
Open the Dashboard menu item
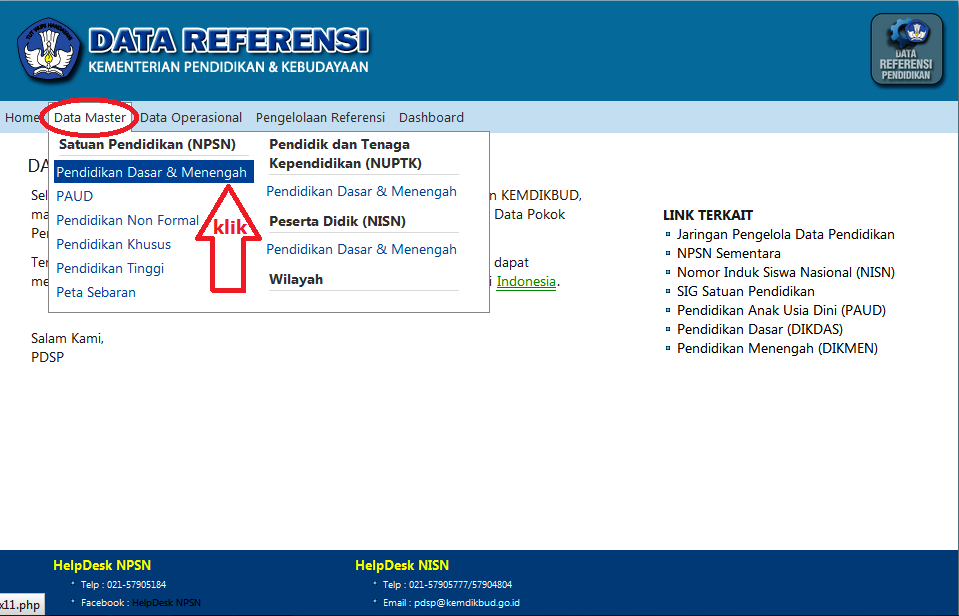(431, 117)
